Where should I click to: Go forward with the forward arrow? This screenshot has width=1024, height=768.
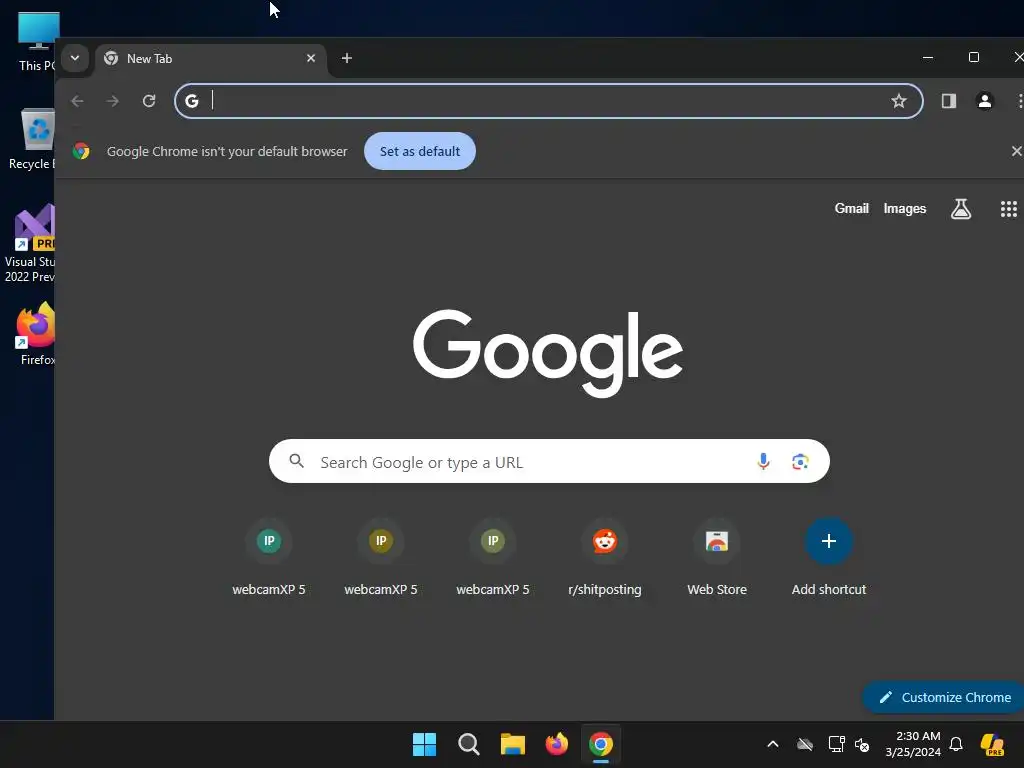113,101
